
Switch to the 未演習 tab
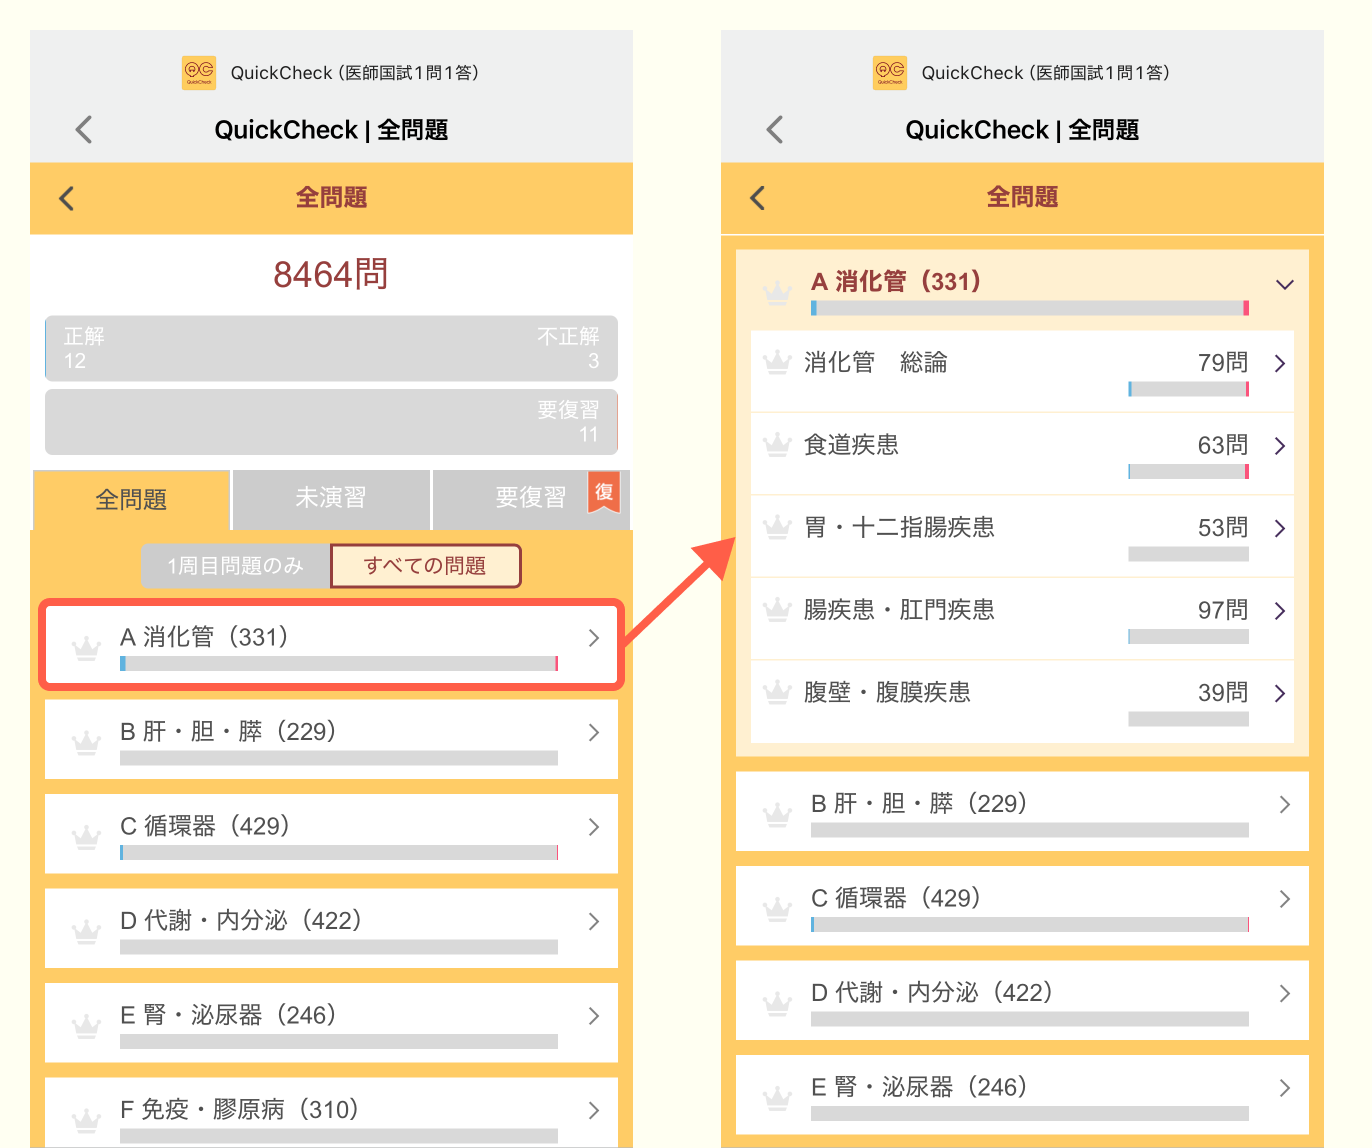pos(331,498)
